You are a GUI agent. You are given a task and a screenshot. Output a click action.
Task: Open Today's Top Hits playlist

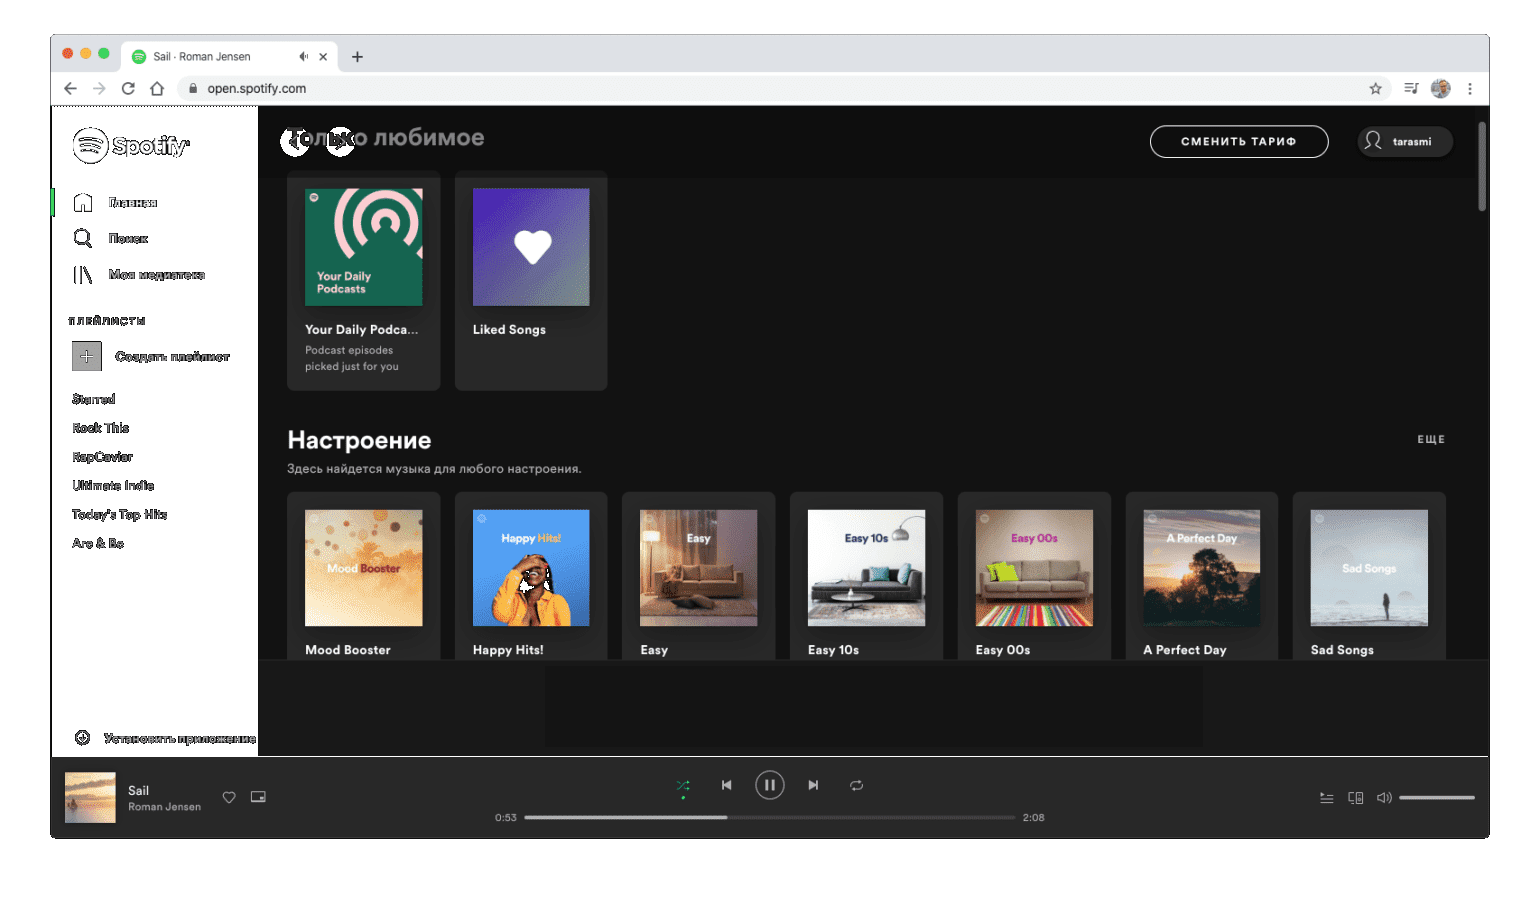(119, 515)
